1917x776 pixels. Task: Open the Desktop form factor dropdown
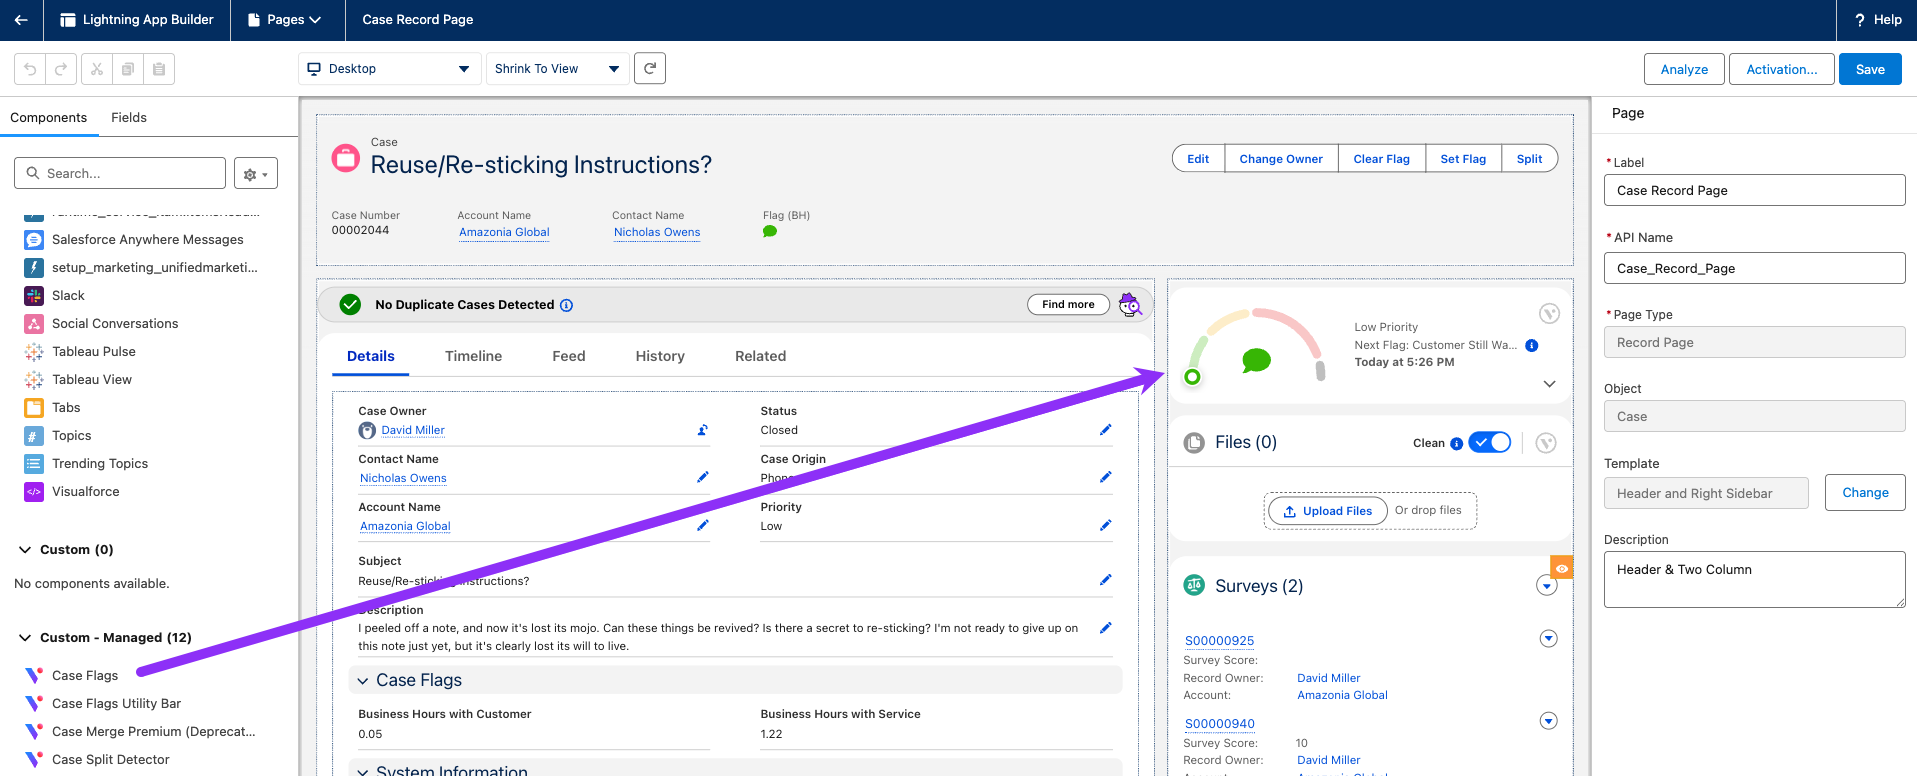(389, 69)
